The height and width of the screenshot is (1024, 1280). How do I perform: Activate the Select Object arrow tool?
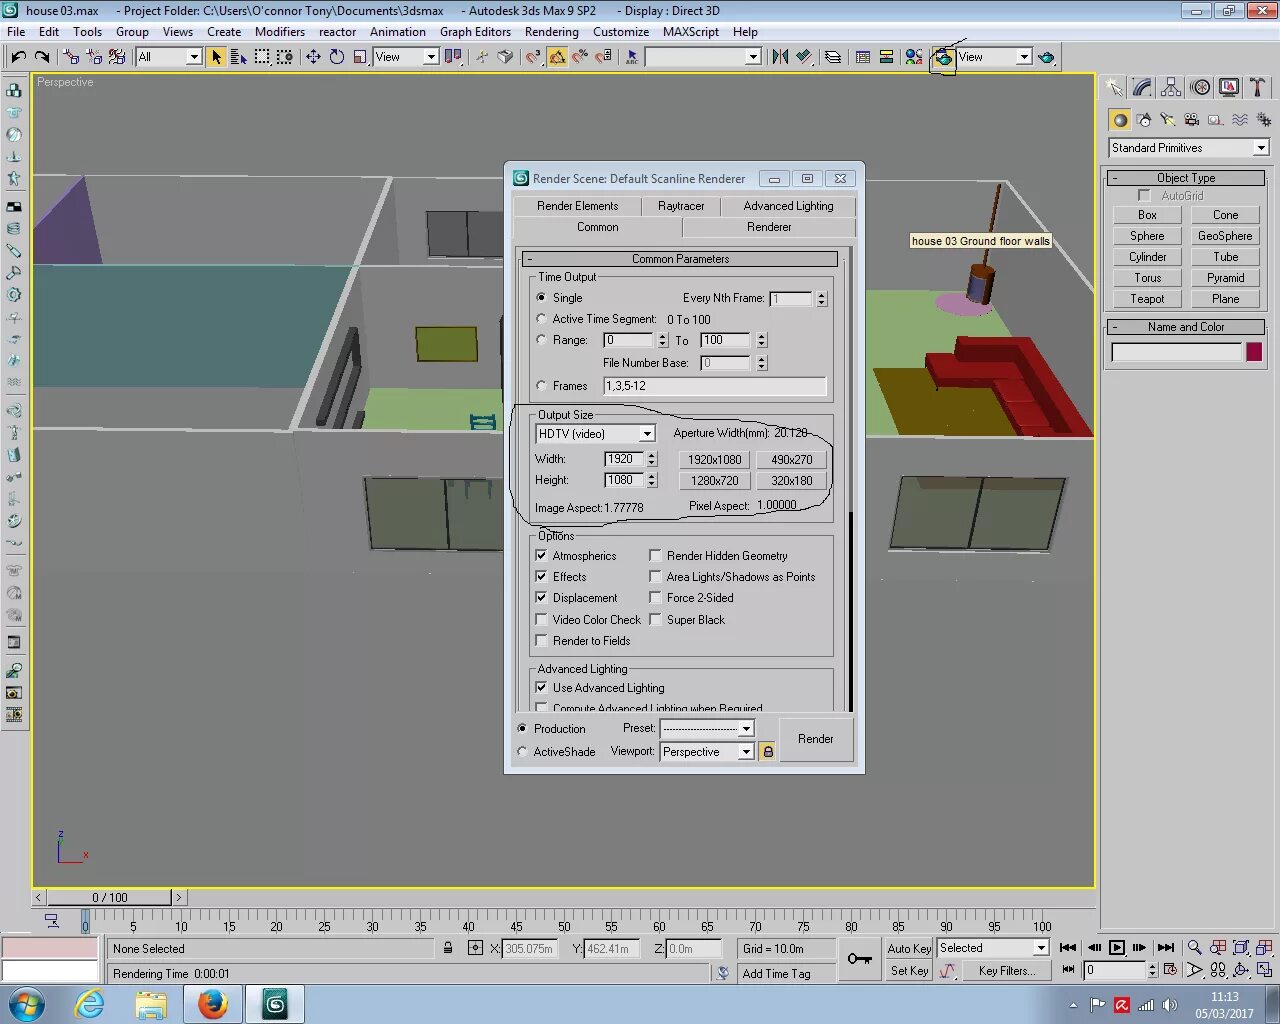pos(216,57)
